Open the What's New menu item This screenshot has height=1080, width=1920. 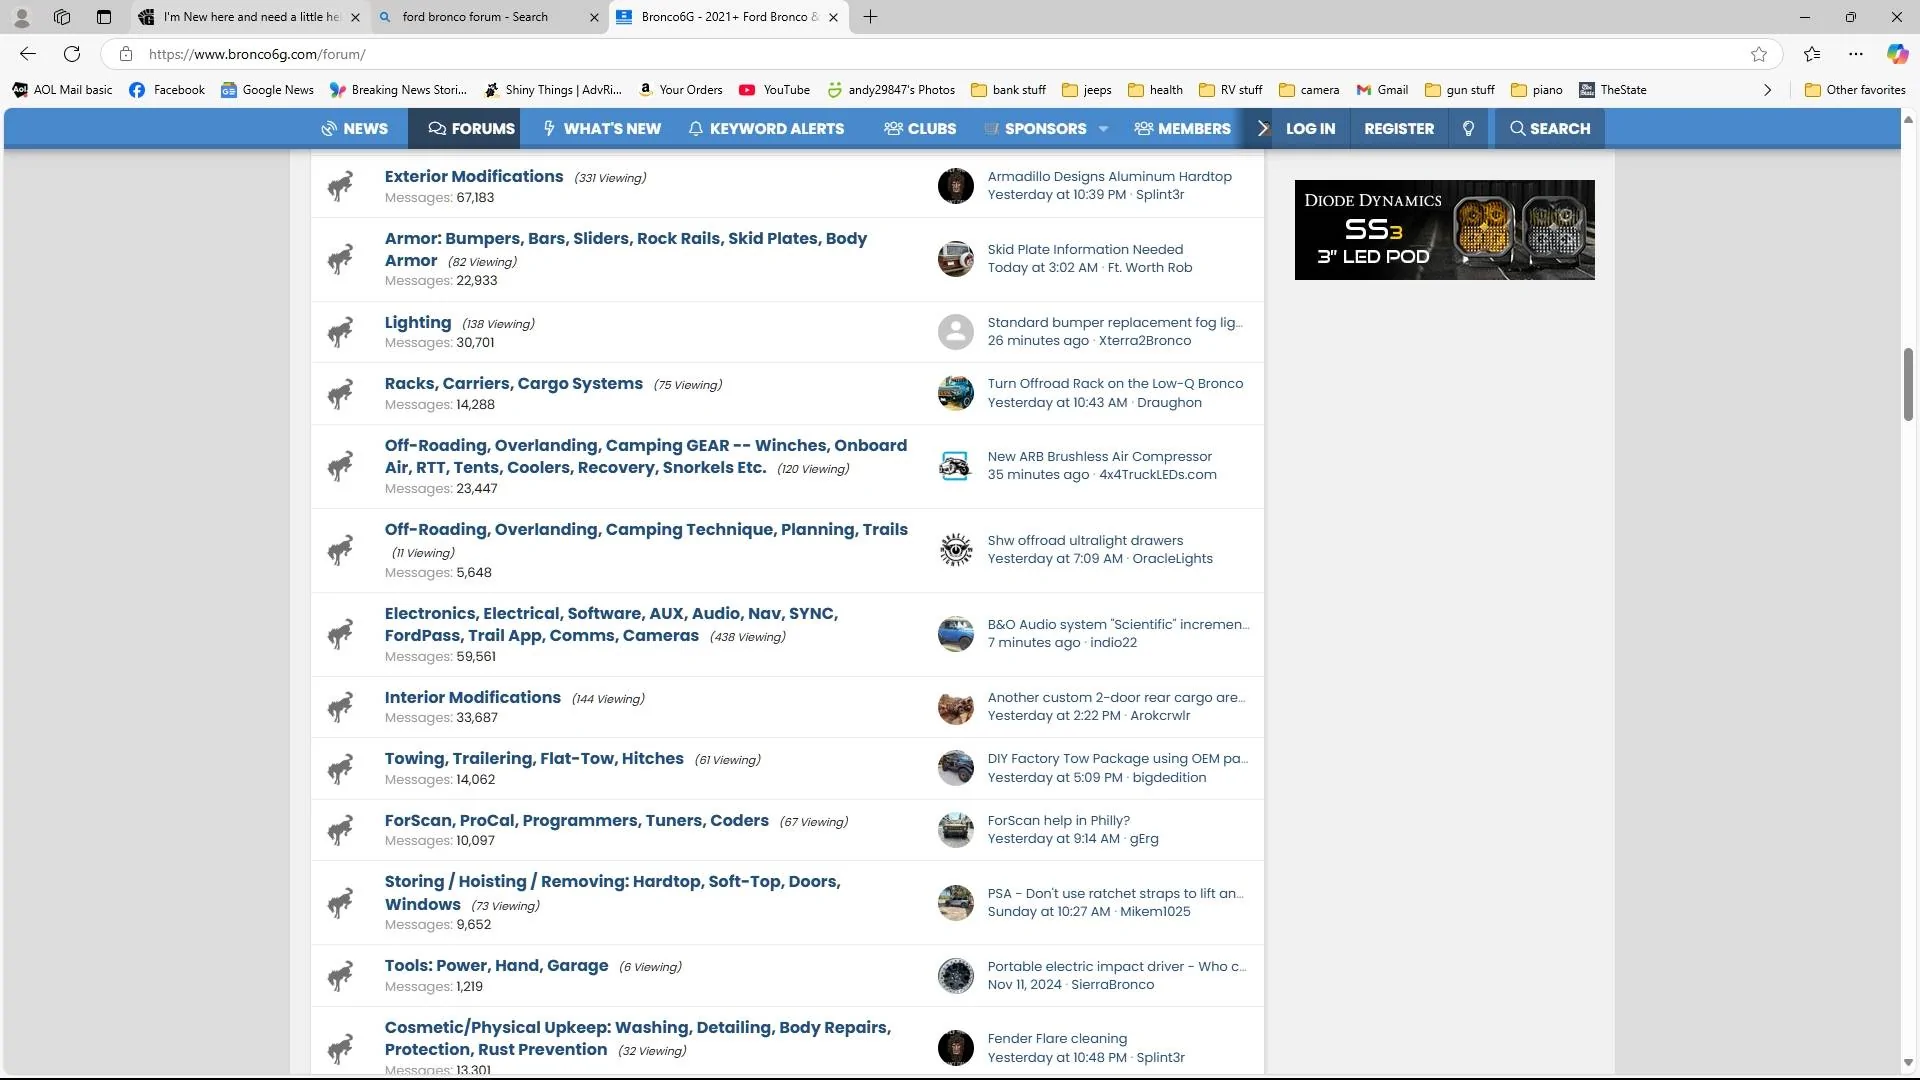click(x=602, y=129)
